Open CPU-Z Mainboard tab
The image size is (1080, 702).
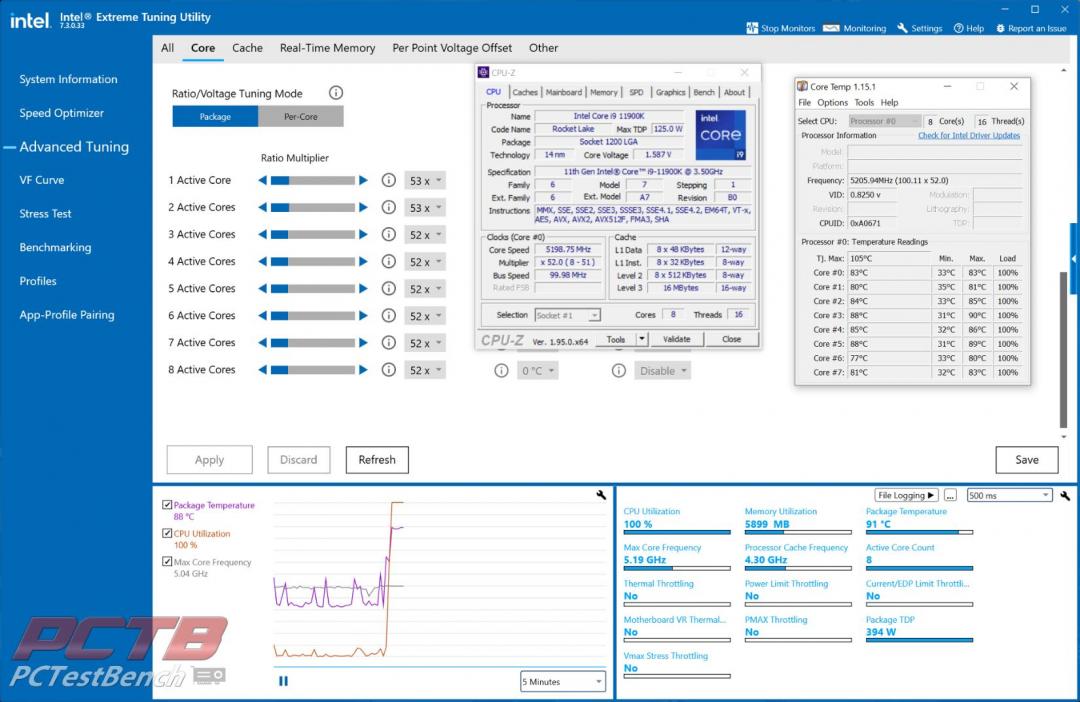coord(563,92)
